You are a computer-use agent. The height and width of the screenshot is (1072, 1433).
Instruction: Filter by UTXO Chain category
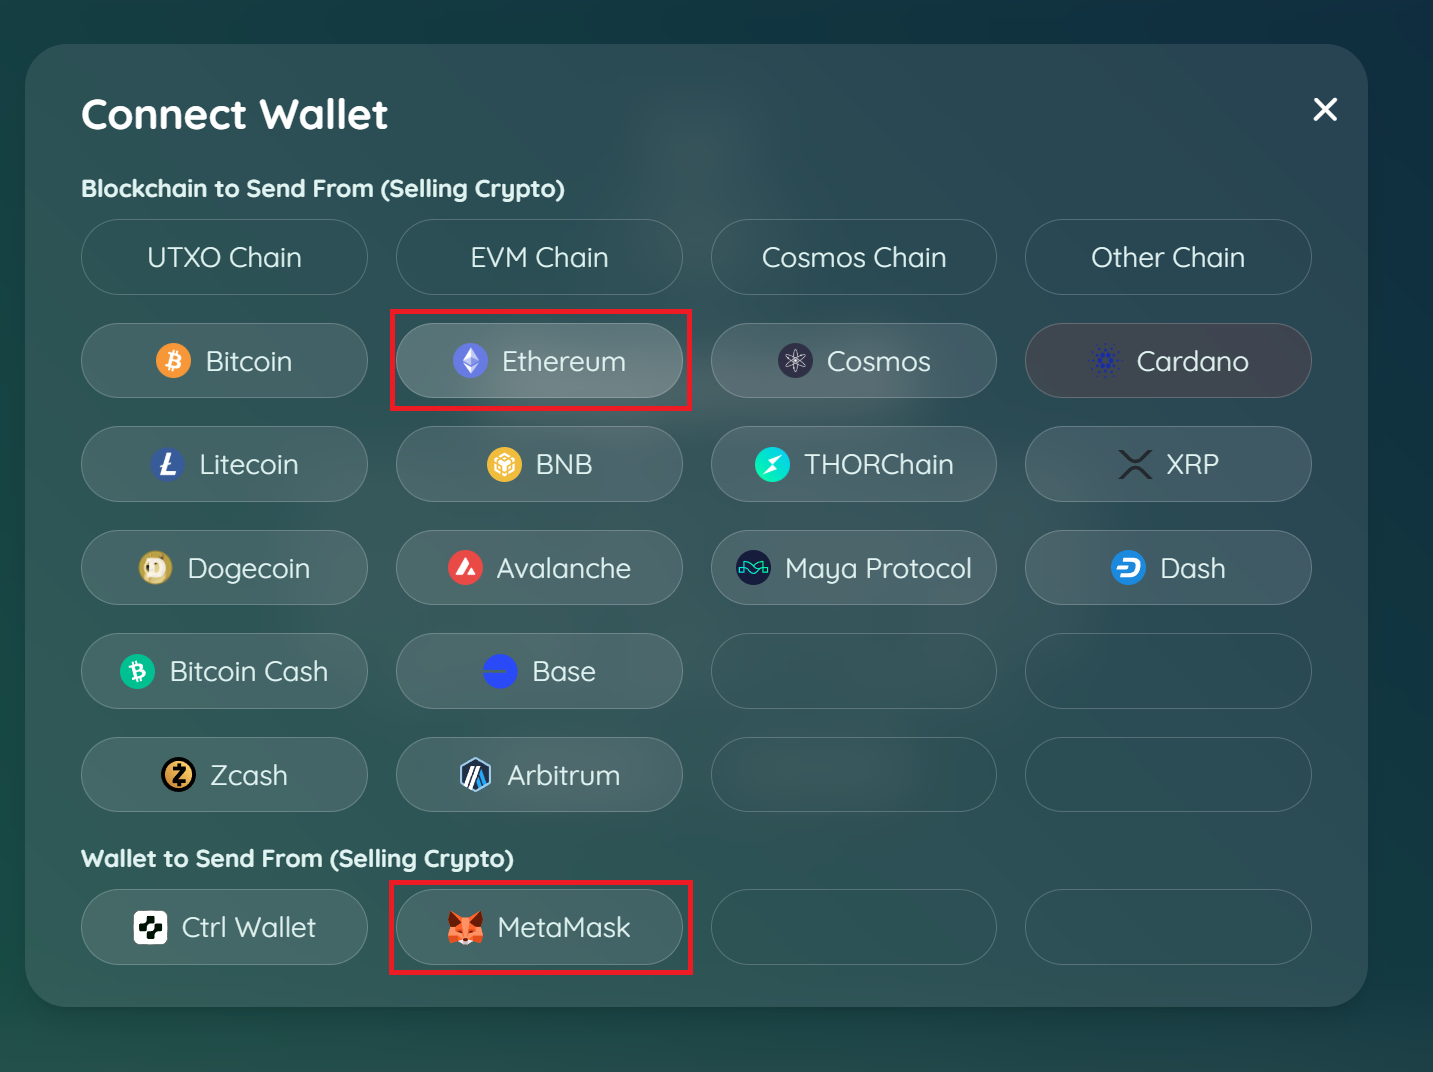point(224,257)
